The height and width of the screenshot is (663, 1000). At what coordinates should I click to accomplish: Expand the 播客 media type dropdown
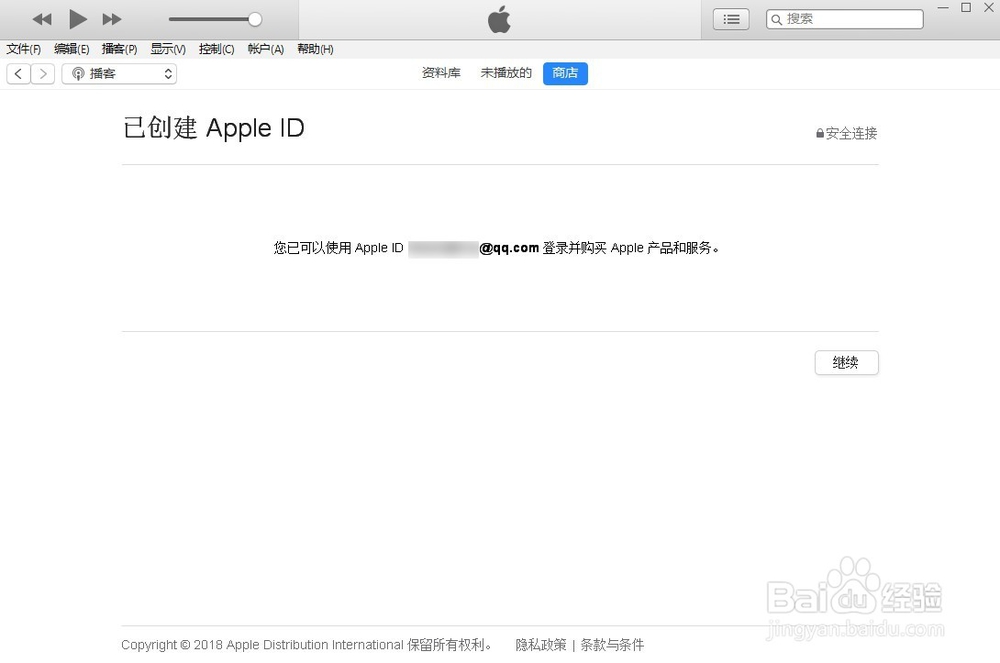(x=119, y=74)
